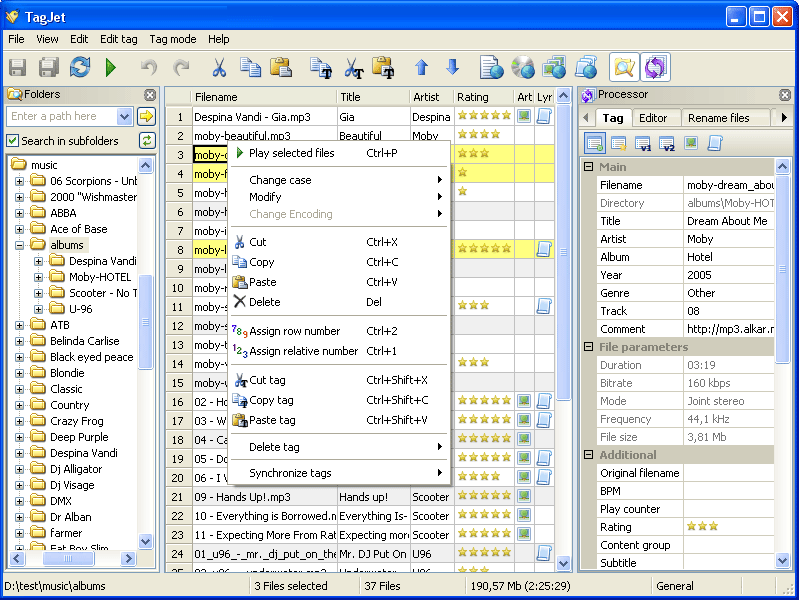
Task: Switch to the Editor tab
Action: point(652,118)
